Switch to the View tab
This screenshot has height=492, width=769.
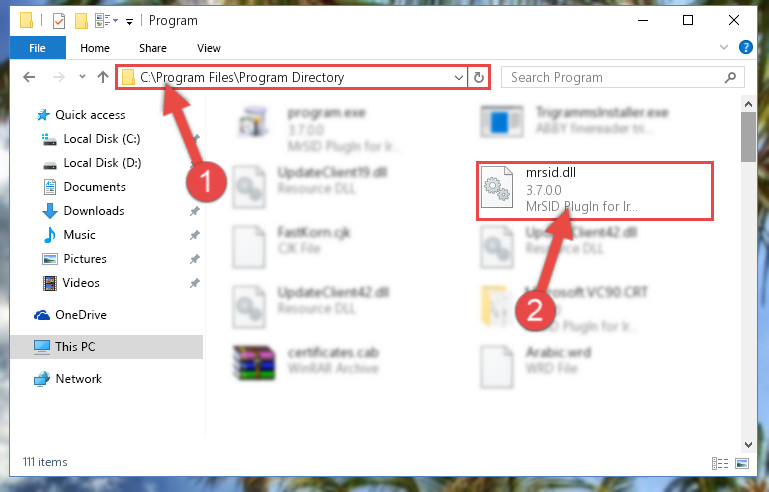(209, 48)
